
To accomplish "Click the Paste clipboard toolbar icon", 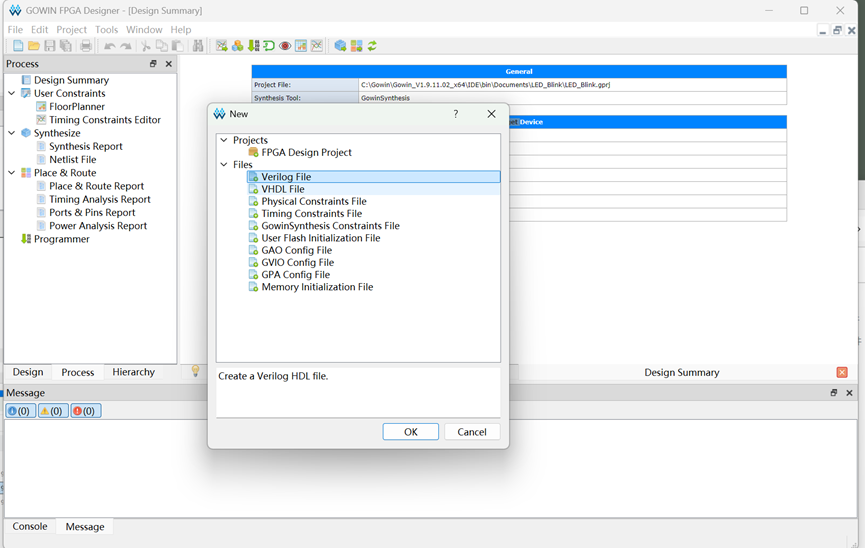I will pos(178,46).
